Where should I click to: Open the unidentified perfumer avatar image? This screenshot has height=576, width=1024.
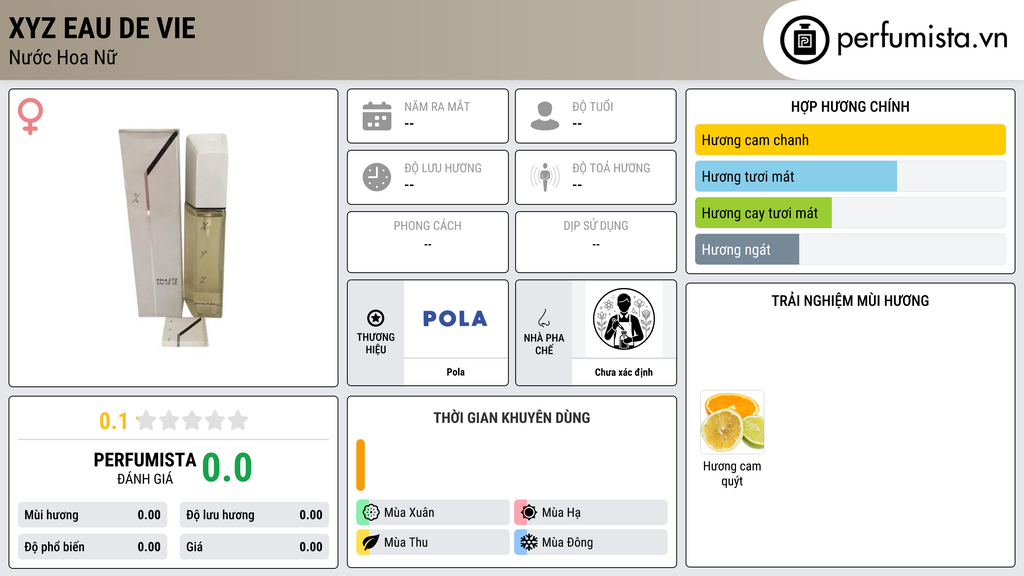(624, 319)
